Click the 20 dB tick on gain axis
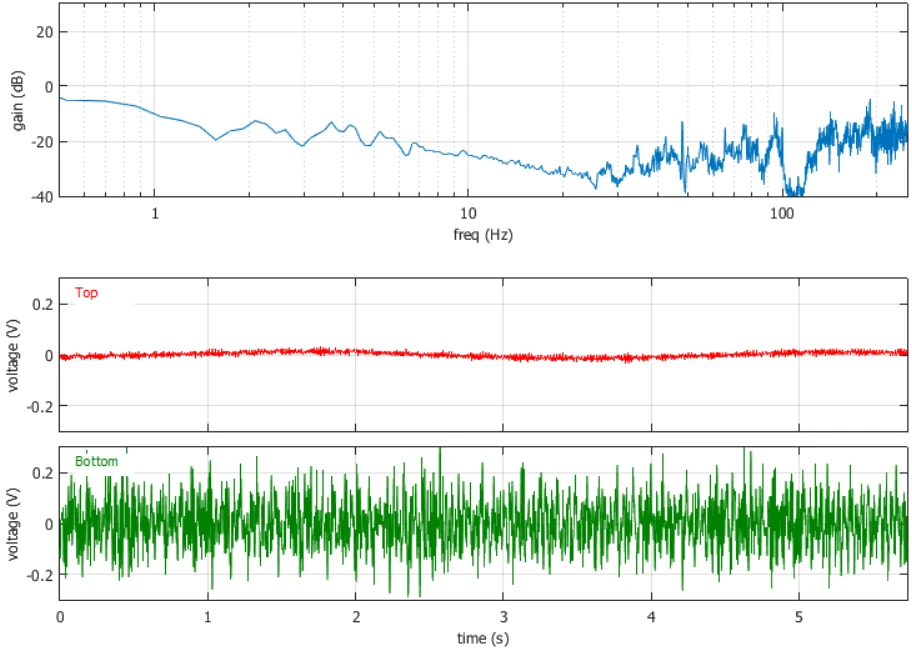912x652 pixels. (x=44, y=32)
